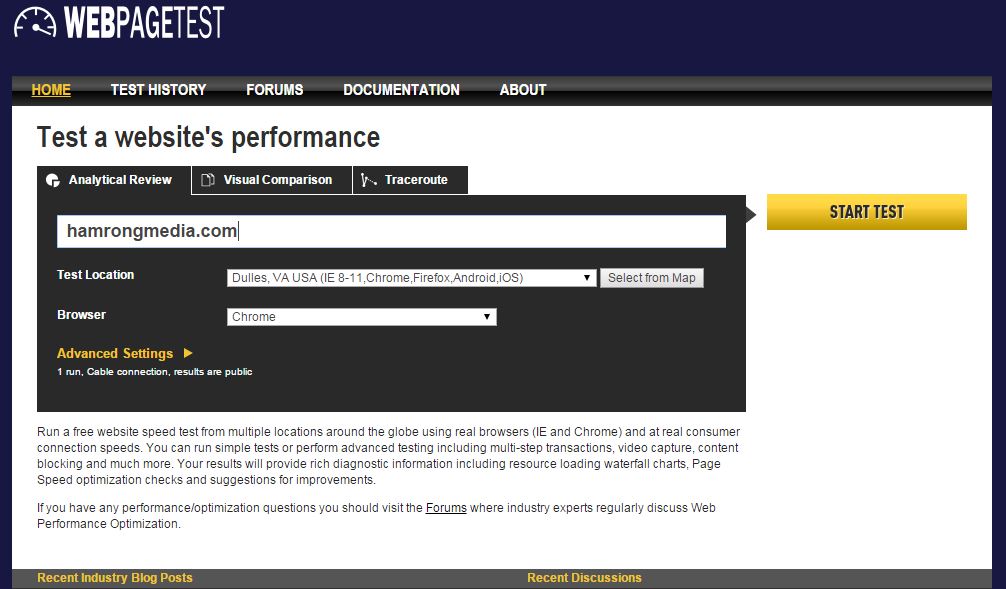Click the Advanced Settings arrow icon
The width and height of the screenshot is (1006, 589).
pyautogui.click(x=188, y=353)
